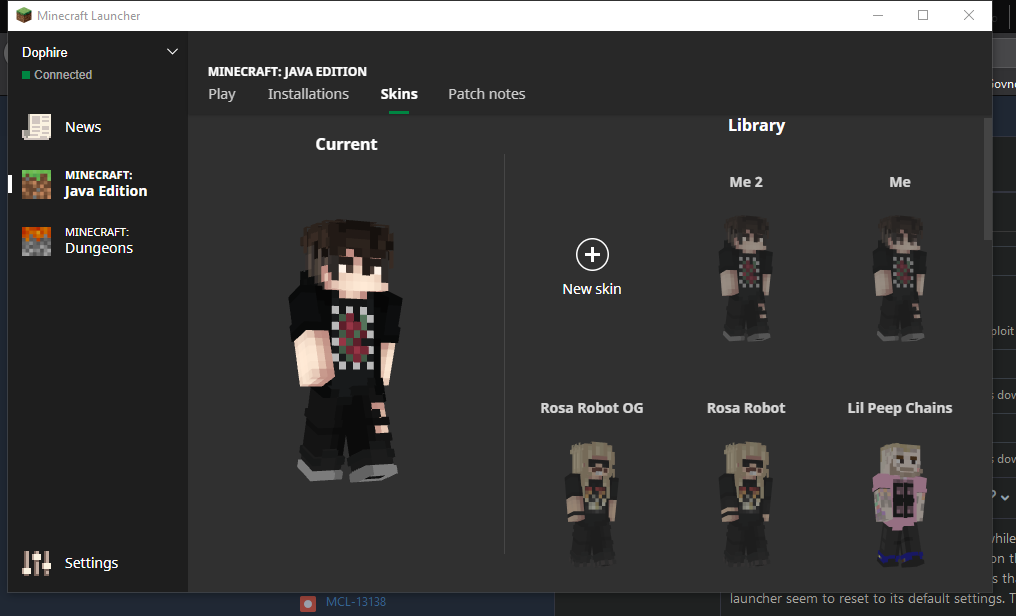Click the 'Library' heading text
The width and height of the screenshot is (1016, 616).
[x=756, y=126]
